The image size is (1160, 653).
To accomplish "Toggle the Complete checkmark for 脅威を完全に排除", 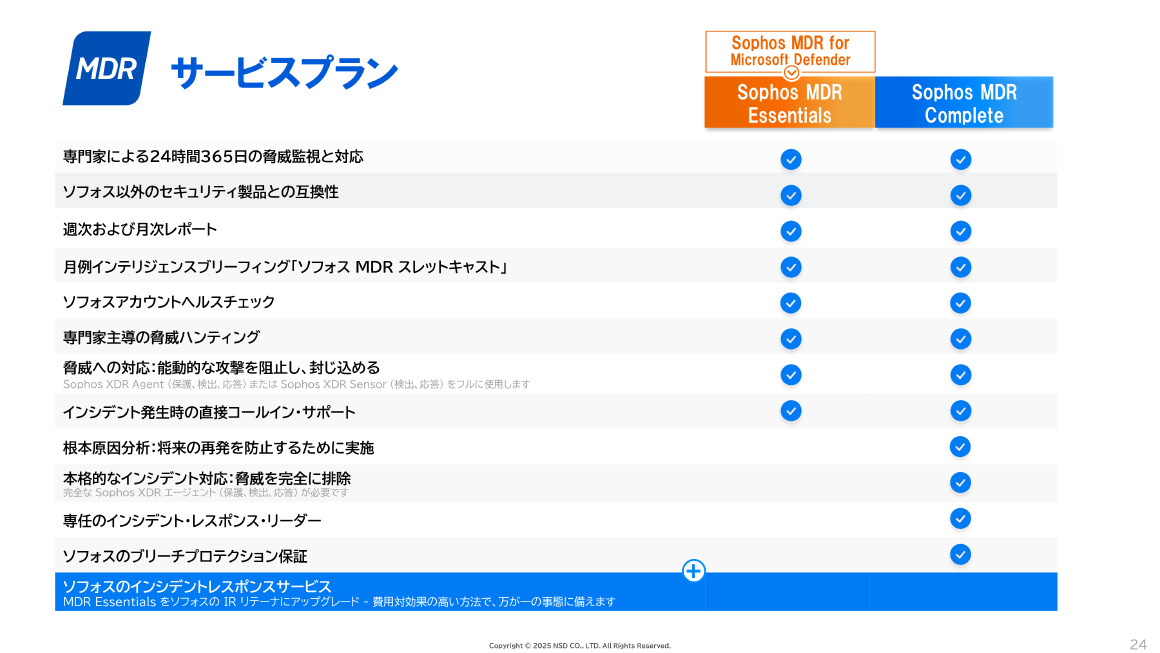I will (x=960, y=482).
